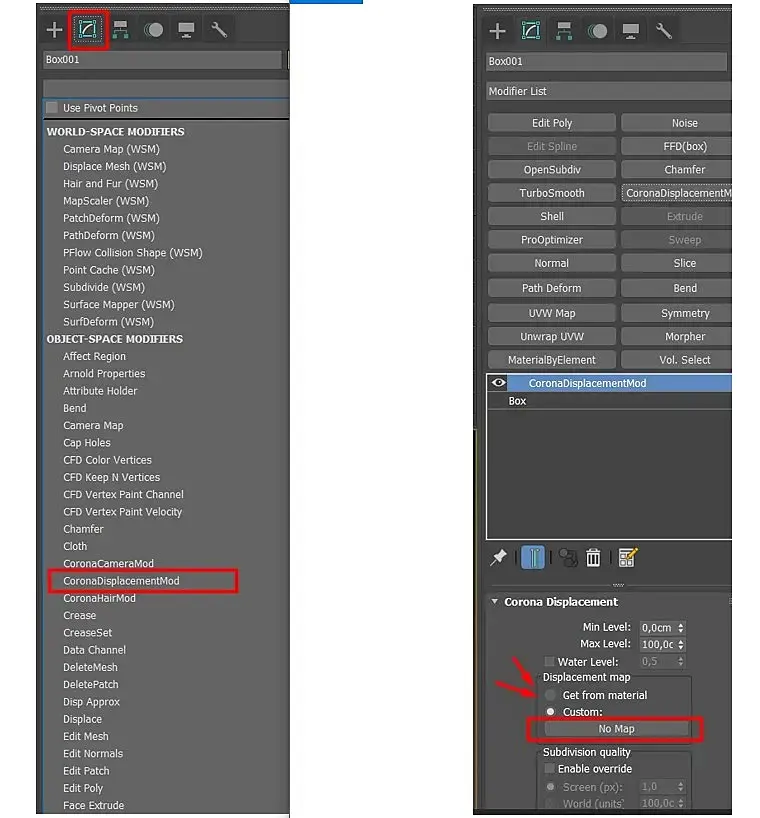Open the Hierarchy tab in right panel
This screenshot has height=818, width=760.
click(x=563, y=31)
